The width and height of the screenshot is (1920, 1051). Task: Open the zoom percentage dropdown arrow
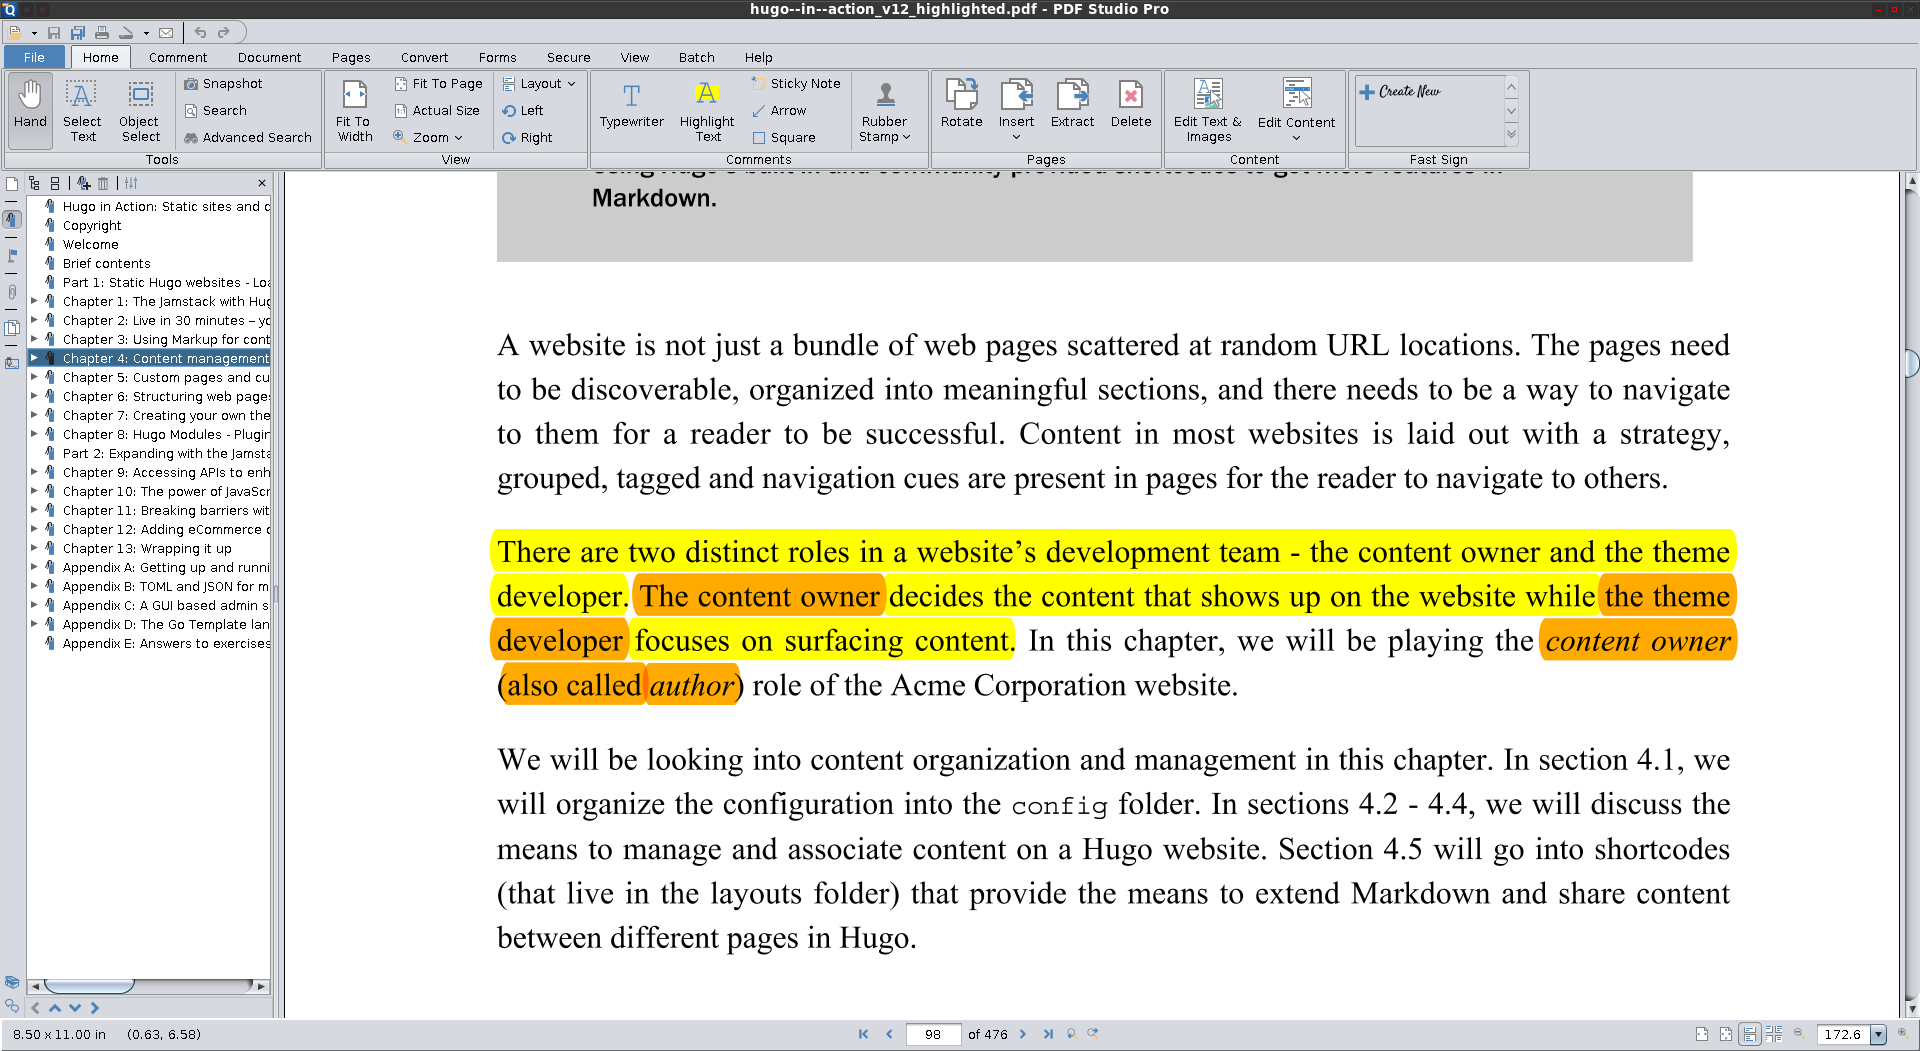pyautogui.click(x=1878, y=1034)
